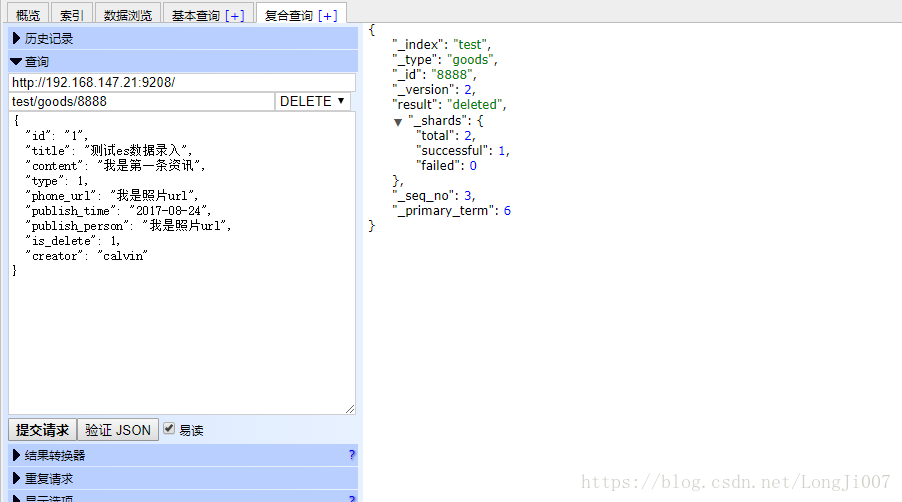Click the "result": "deleted" line
902x502 pixels.
coord(449,104)
